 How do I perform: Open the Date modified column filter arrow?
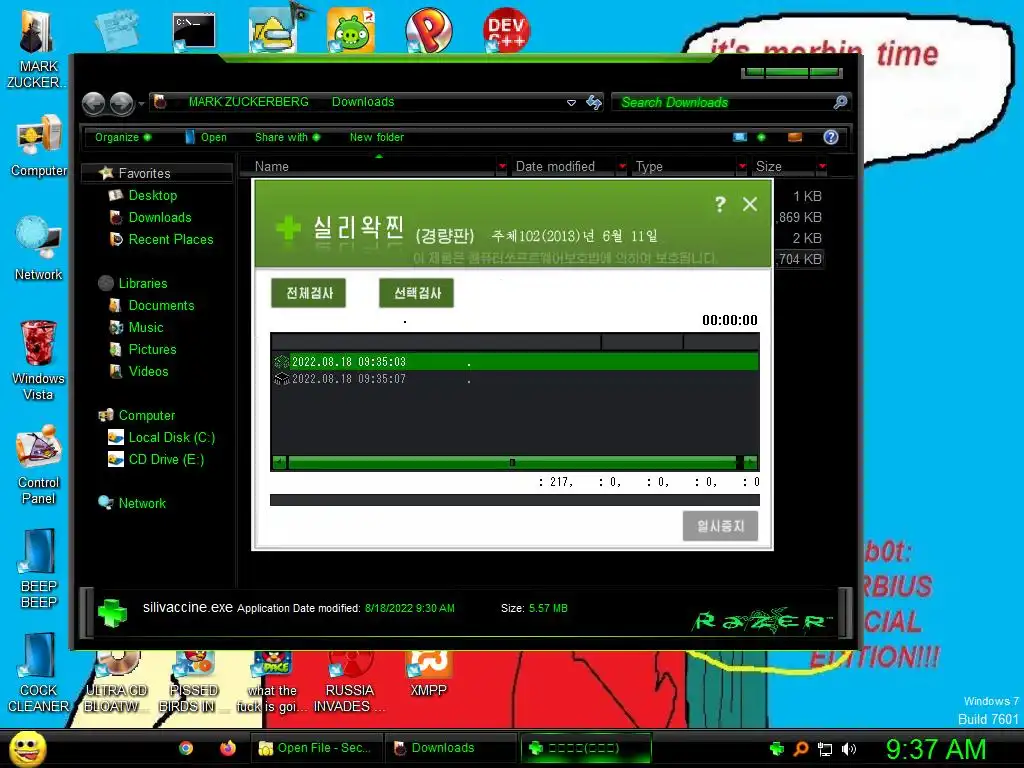(x=622, y=167)
